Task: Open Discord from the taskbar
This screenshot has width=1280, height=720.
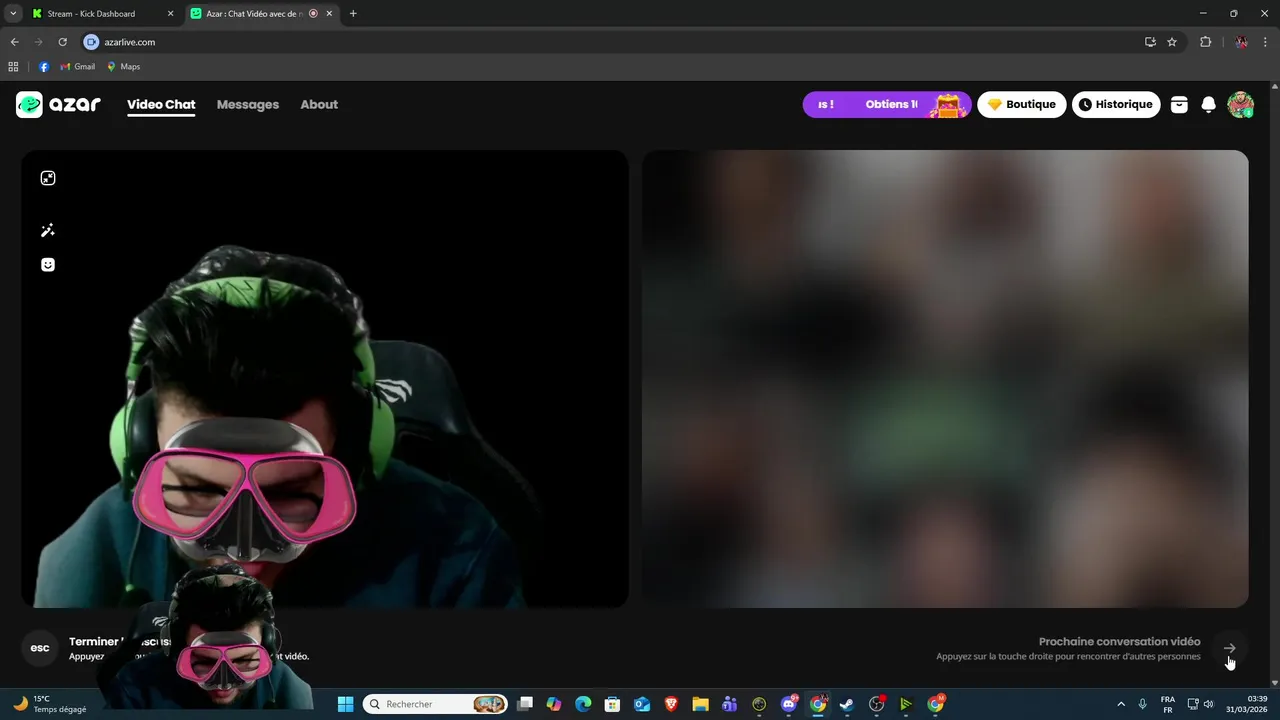Action: (789, 704)
